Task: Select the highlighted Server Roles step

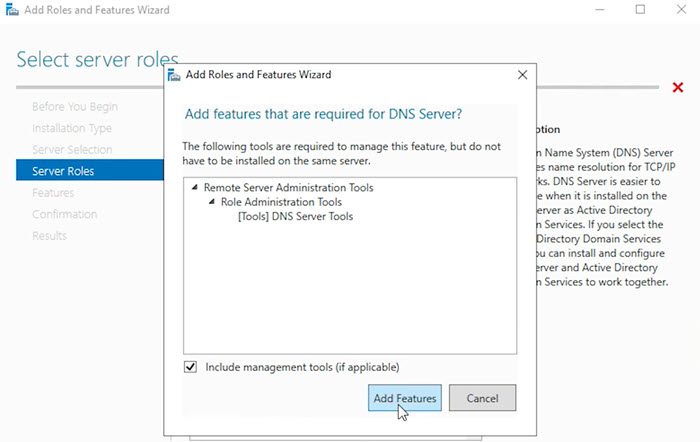Action: coord(64,171)
